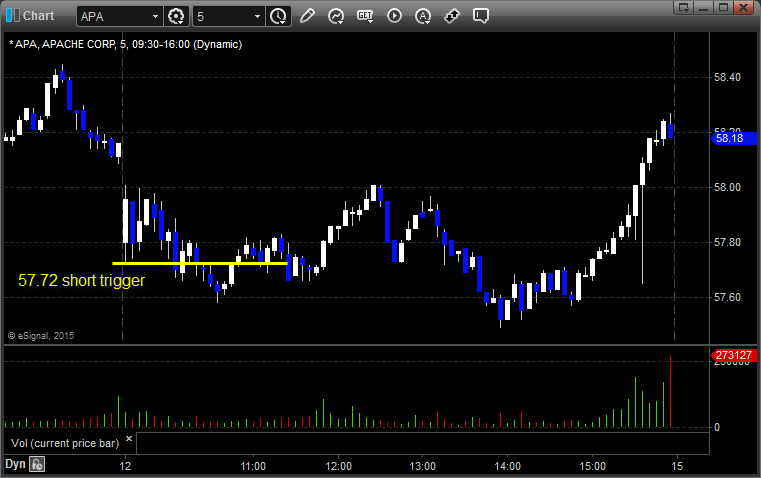Close the Vol (current price bar) pane

click(x=129, y=439)
